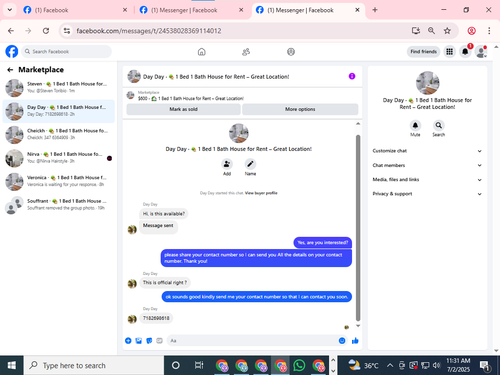500x375 pixels.
Task: Choose a GIF in composer
Action: point(159,341)
